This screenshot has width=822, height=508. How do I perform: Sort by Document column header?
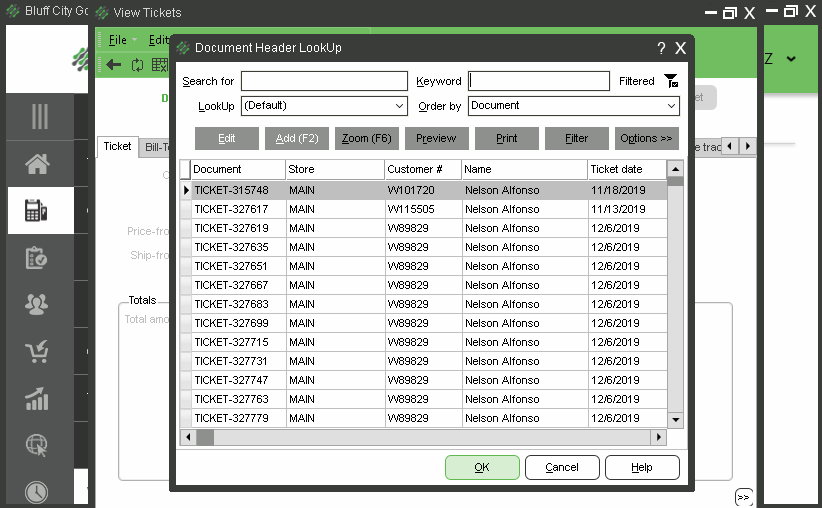click(x=238, y=169)
